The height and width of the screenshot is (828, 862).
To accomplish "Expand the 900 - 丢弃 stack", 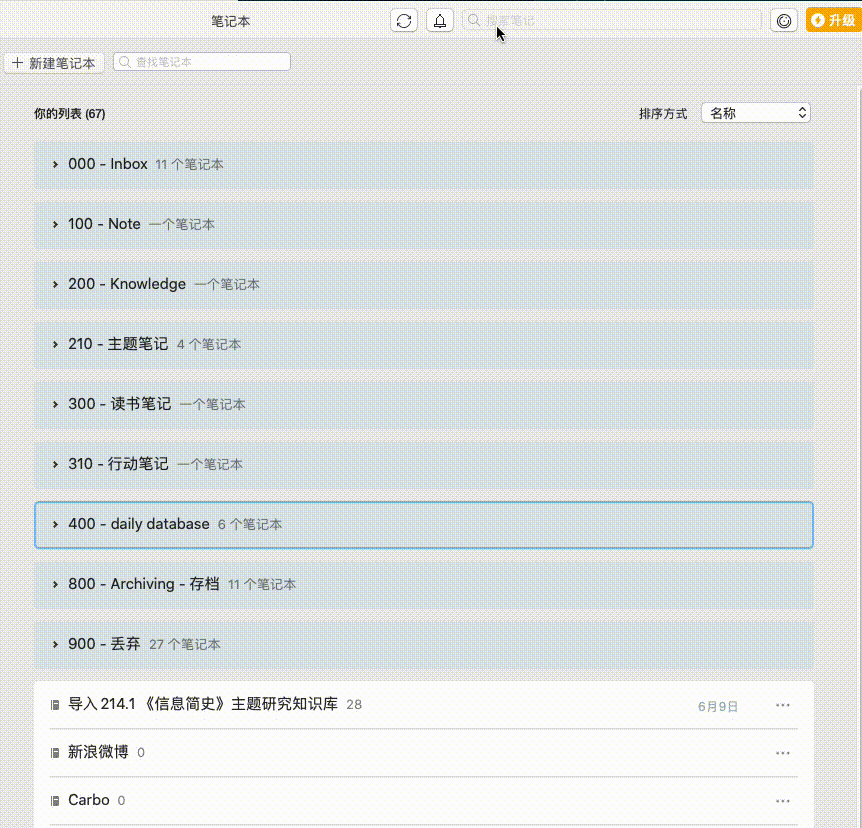I will (55, 644).
